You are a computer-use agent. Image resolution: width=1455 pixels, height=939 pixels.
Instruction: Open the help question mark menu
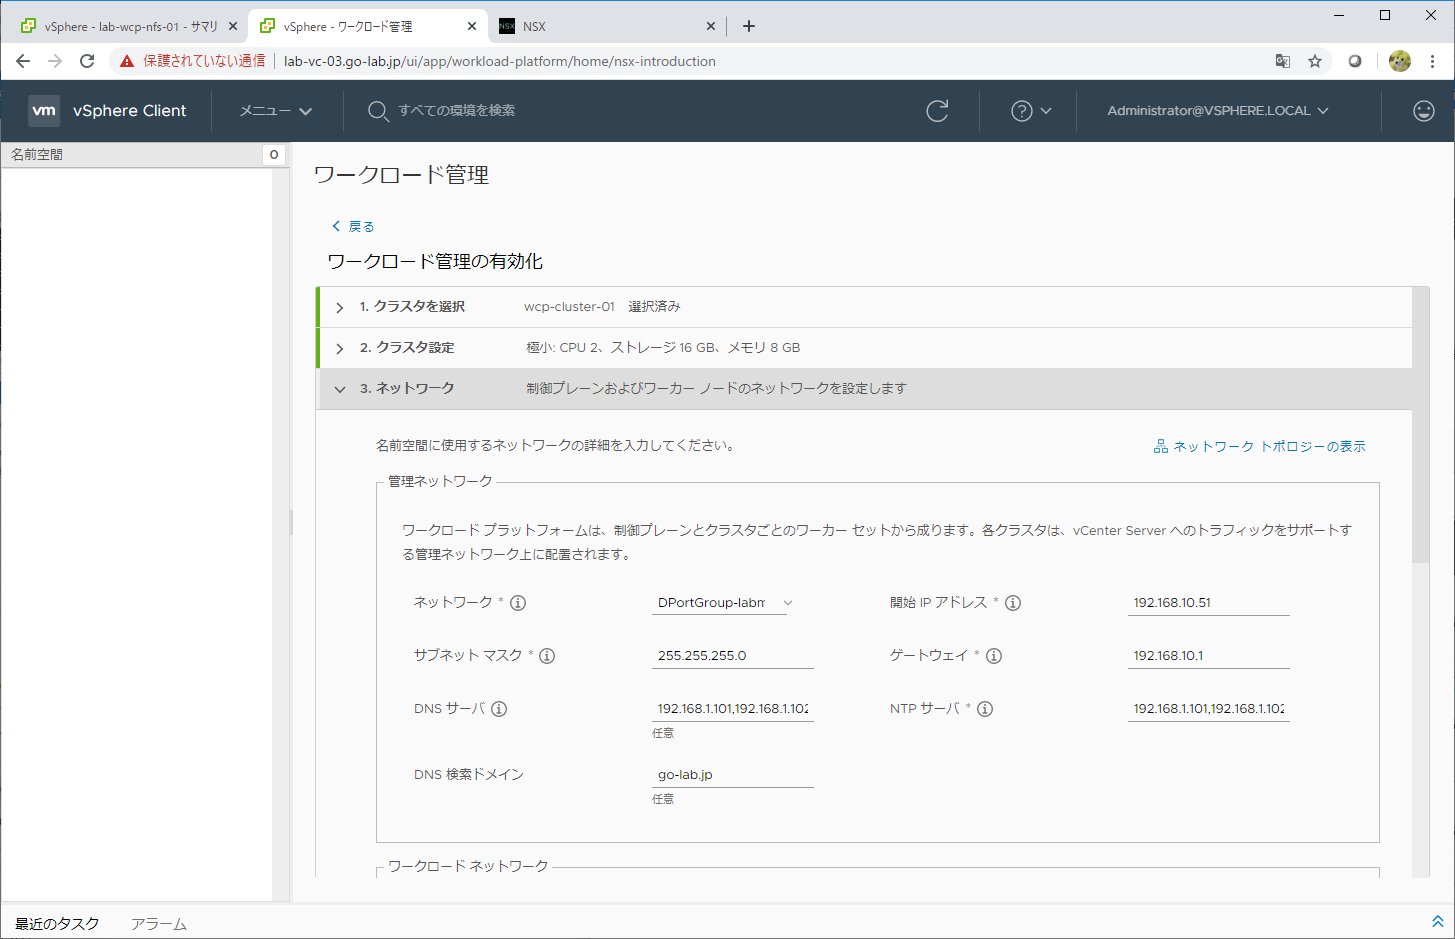click(x=1031, y=111)
